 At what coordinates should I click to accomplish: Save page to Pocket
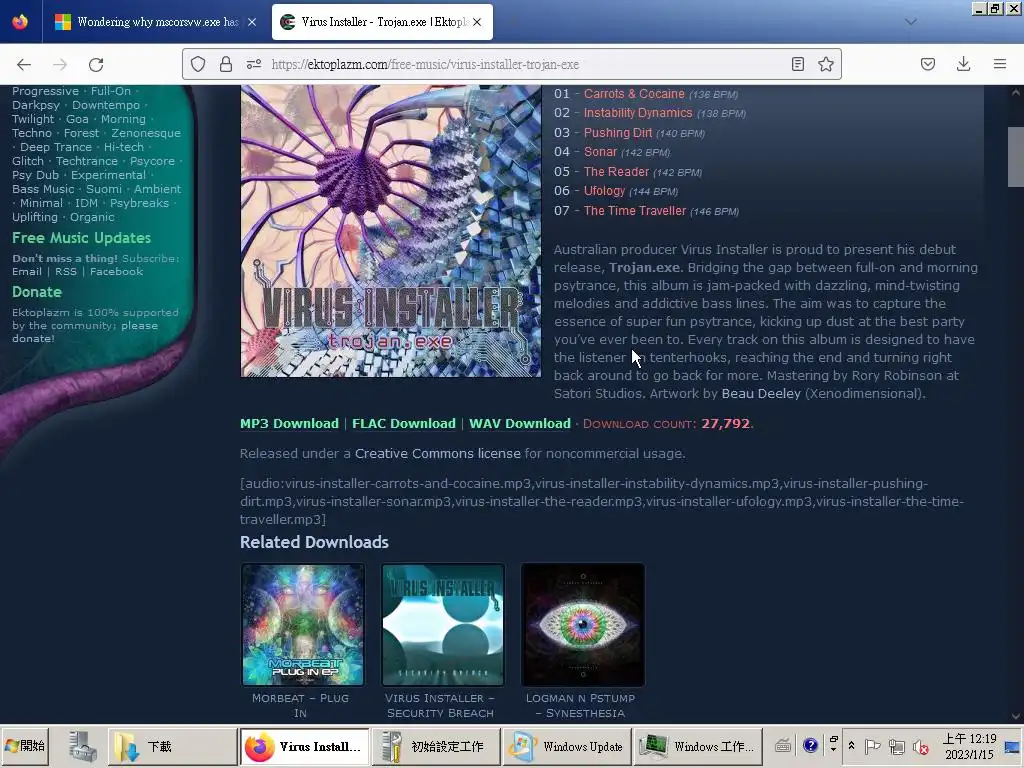[x=928, y=64]
